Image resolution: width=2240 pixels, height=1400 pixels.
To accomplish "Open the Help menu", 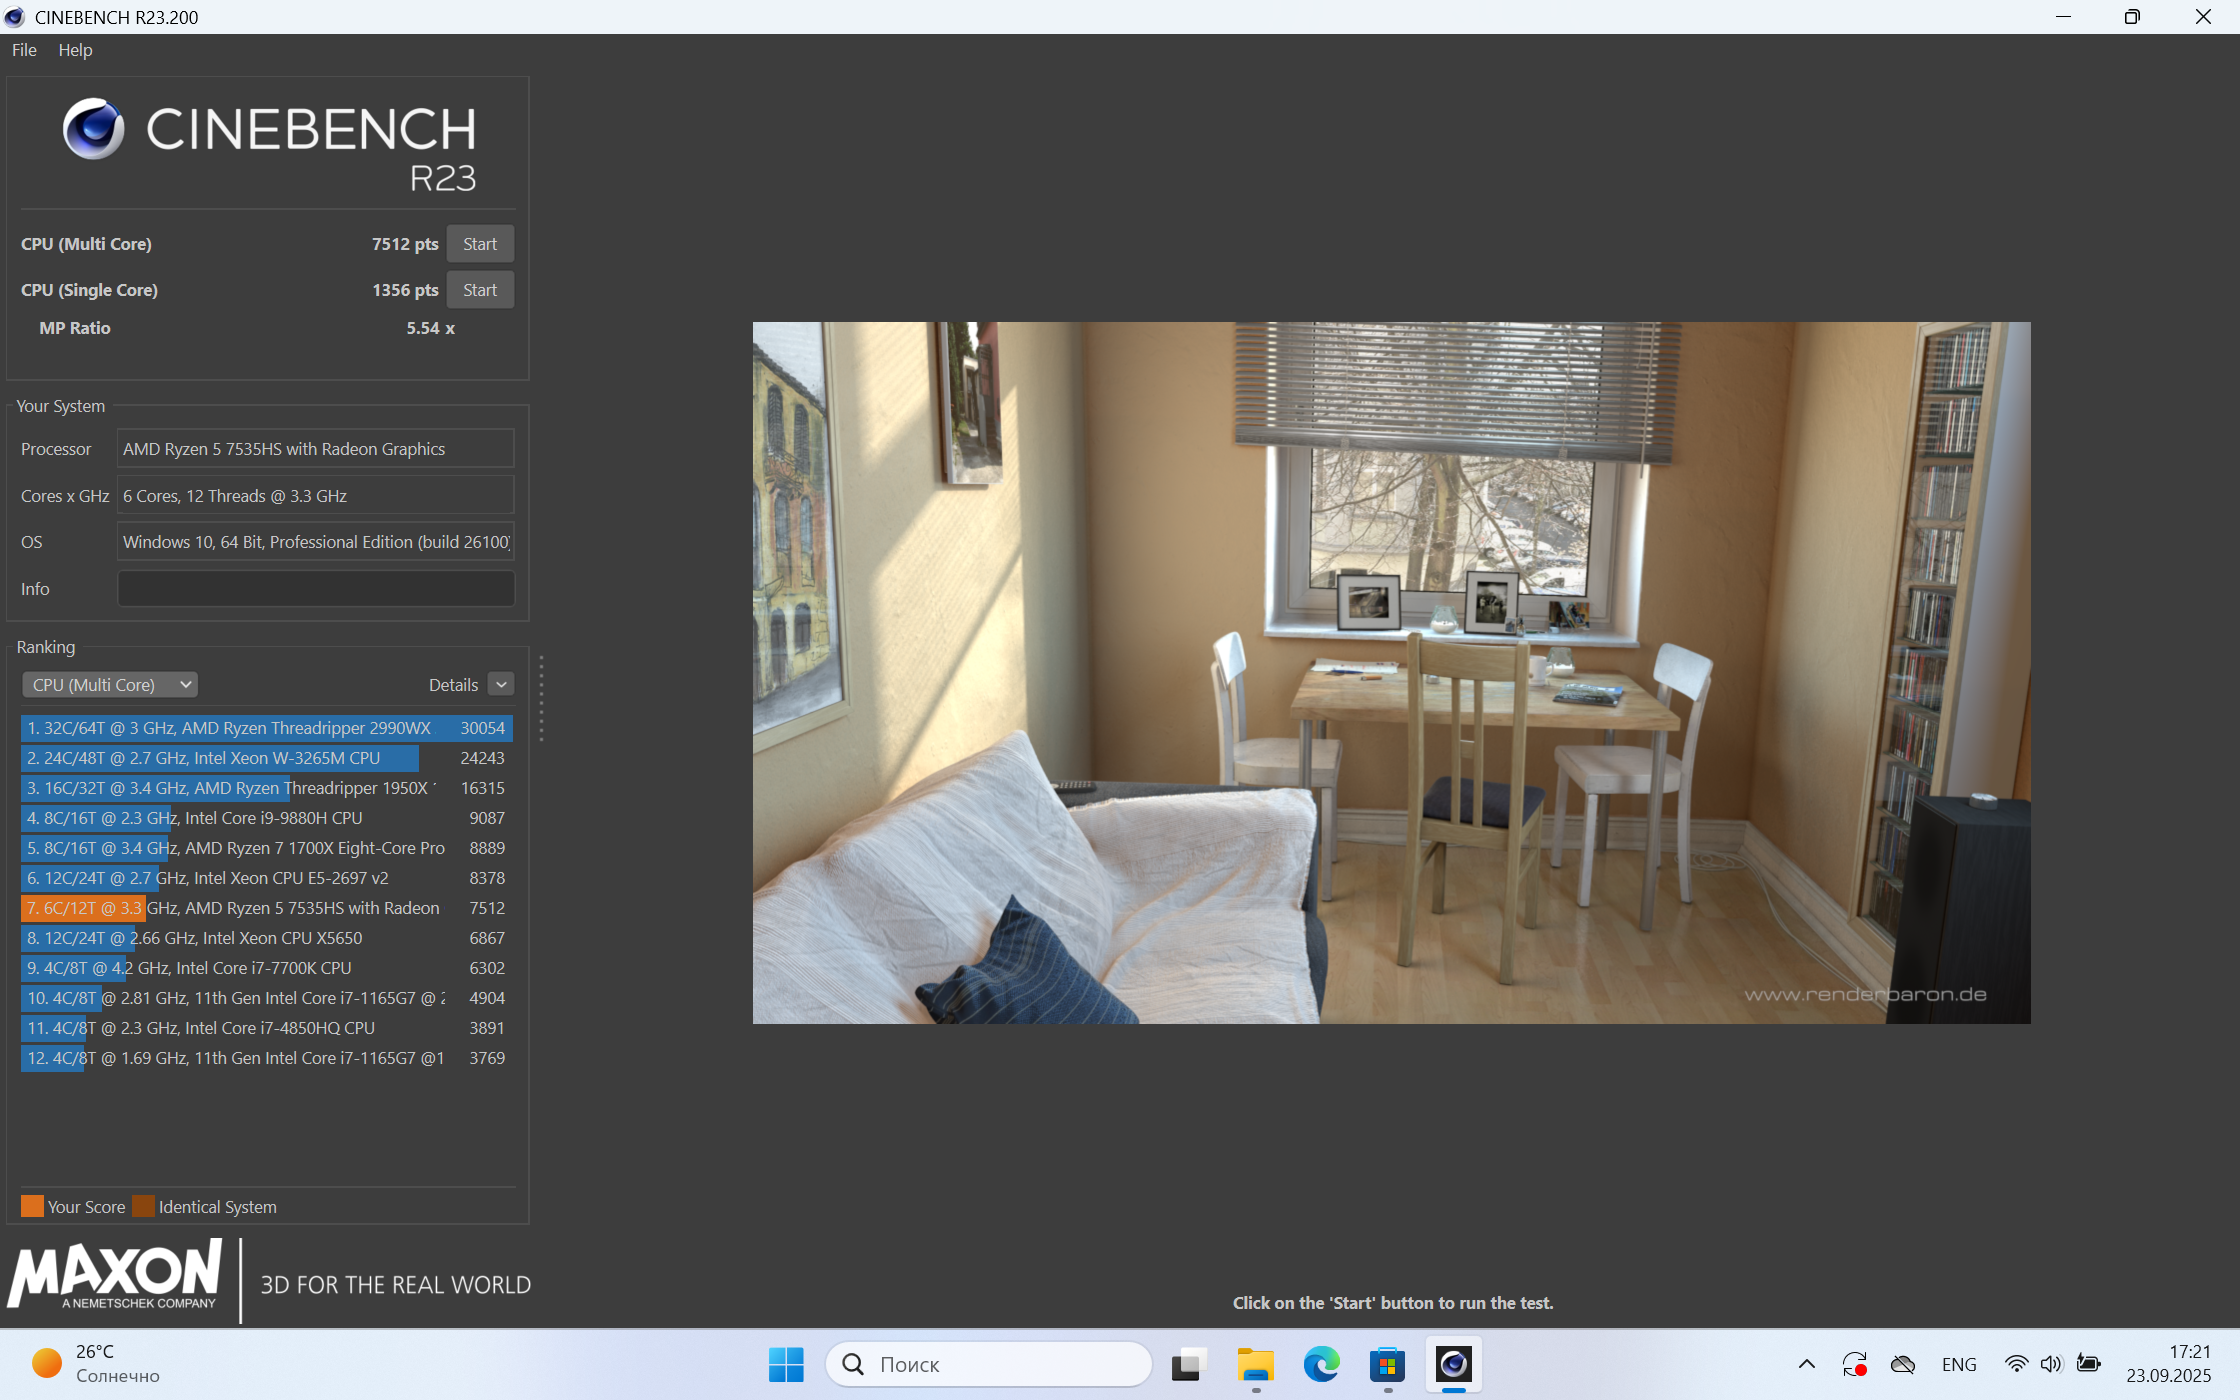I will coord(75,50).
